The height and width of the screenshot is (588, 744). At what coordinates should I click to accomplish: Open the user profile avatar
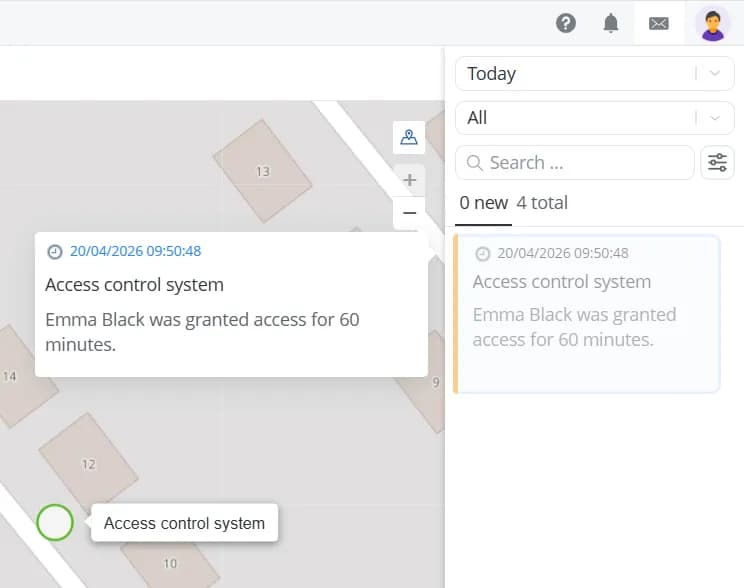click(x=713, y=24)
